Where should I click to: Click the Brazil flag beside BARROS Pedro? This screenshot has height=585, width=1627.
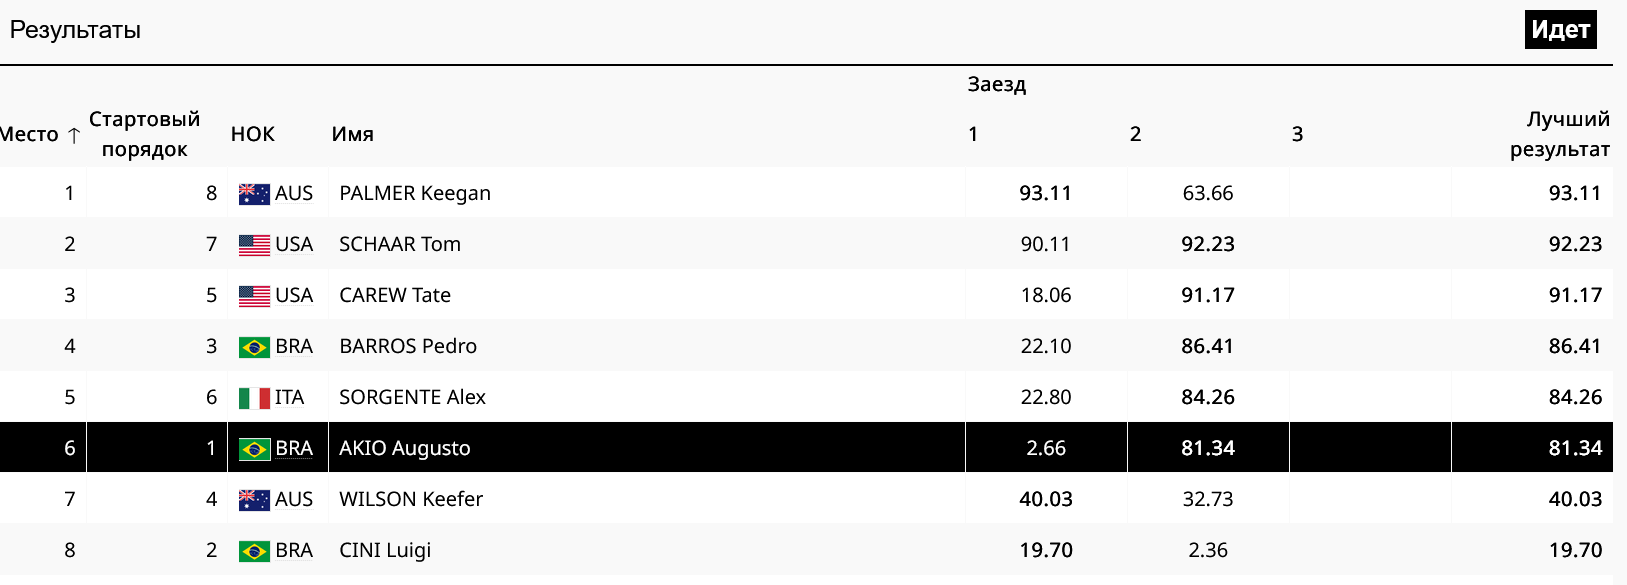coord(254,347)
